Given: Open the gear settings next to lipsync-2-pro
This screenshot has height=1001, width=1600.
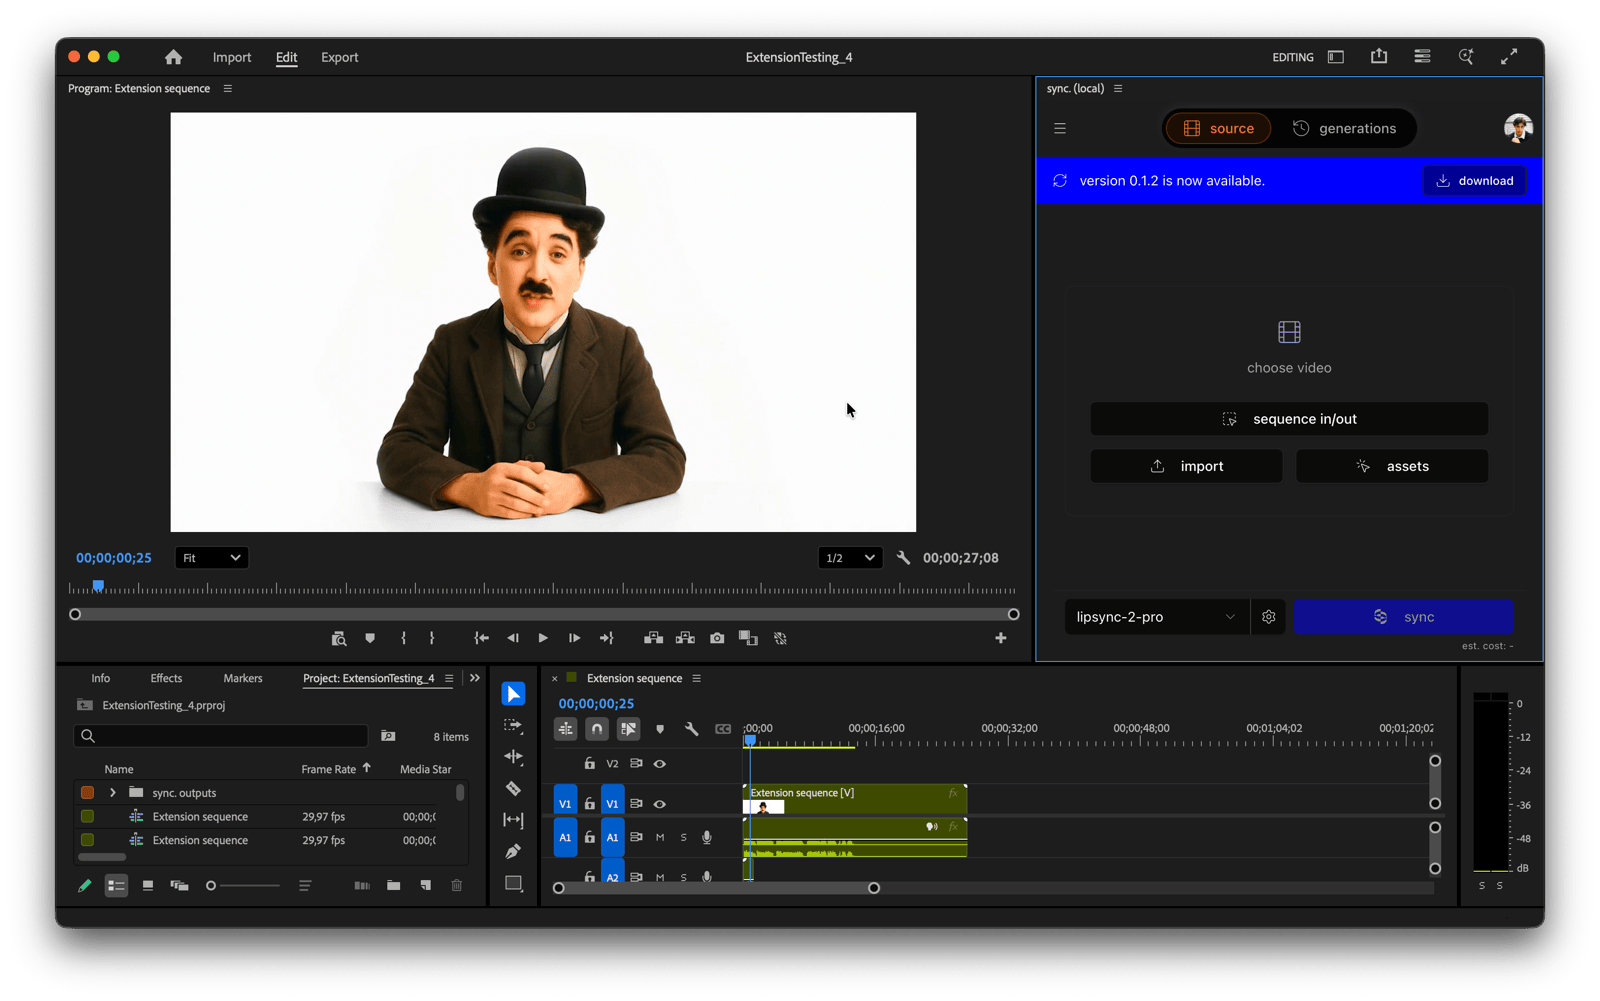Looking at the screenshot, I should pos(1269,617).
